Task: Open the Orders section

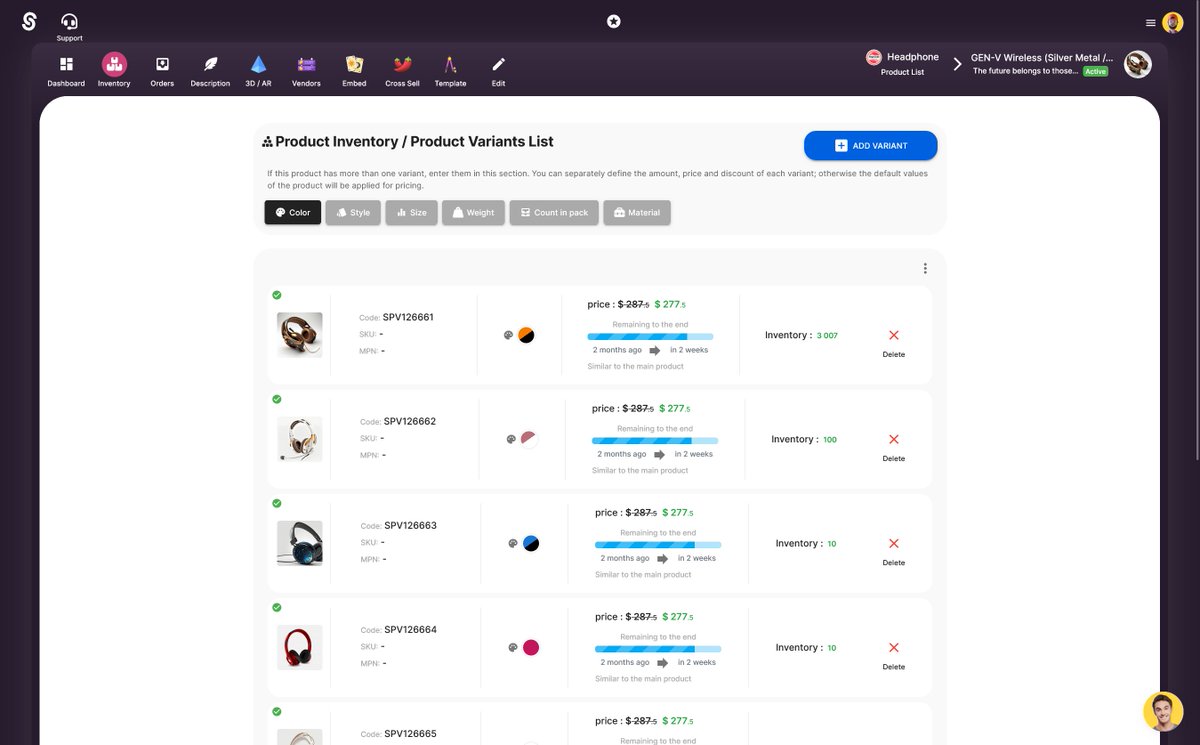Action: (x=162, y=70)
